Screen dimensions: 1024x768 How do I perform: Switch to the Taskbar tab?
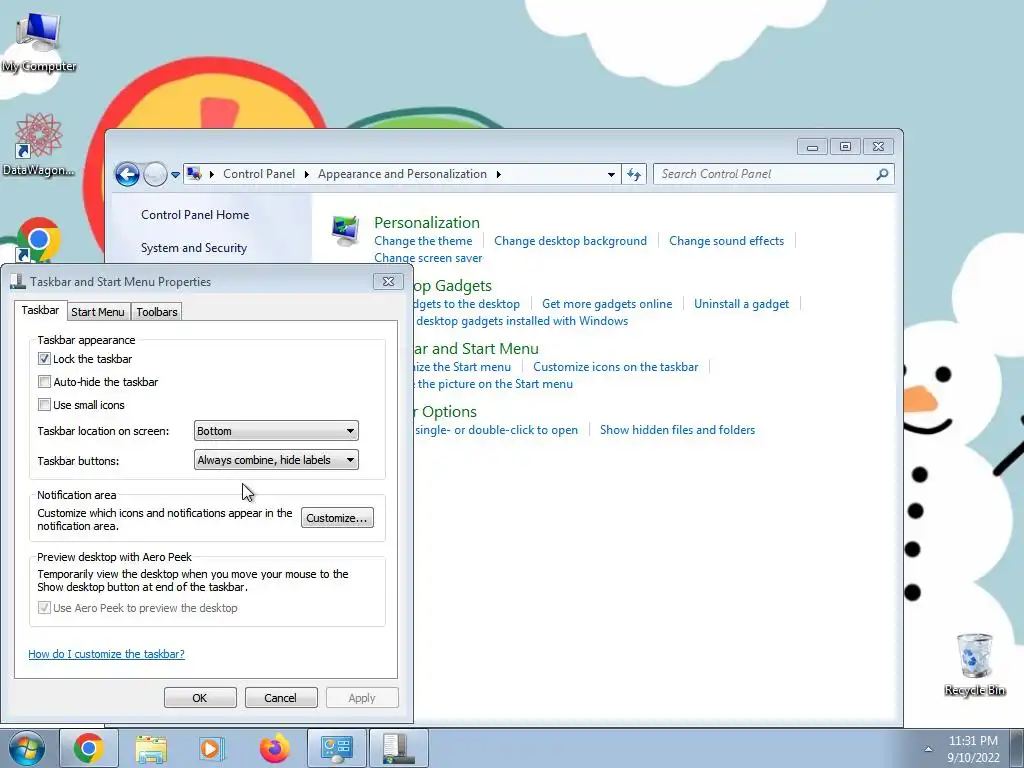pyautogui.click(x=40, y=310)
